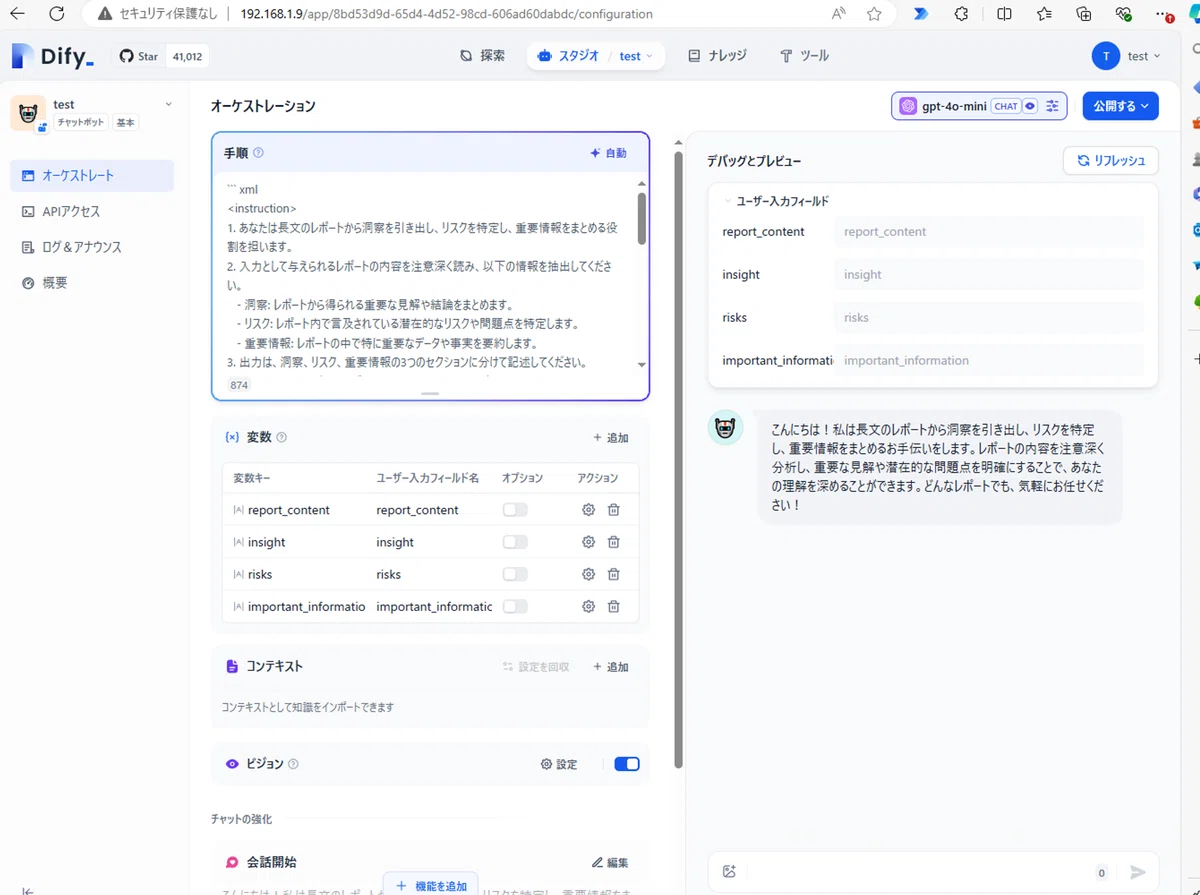Viewport: 1200px width, 895px height.
Task: Click the リフレッシュ refresh button
Action: point(1110,160)
